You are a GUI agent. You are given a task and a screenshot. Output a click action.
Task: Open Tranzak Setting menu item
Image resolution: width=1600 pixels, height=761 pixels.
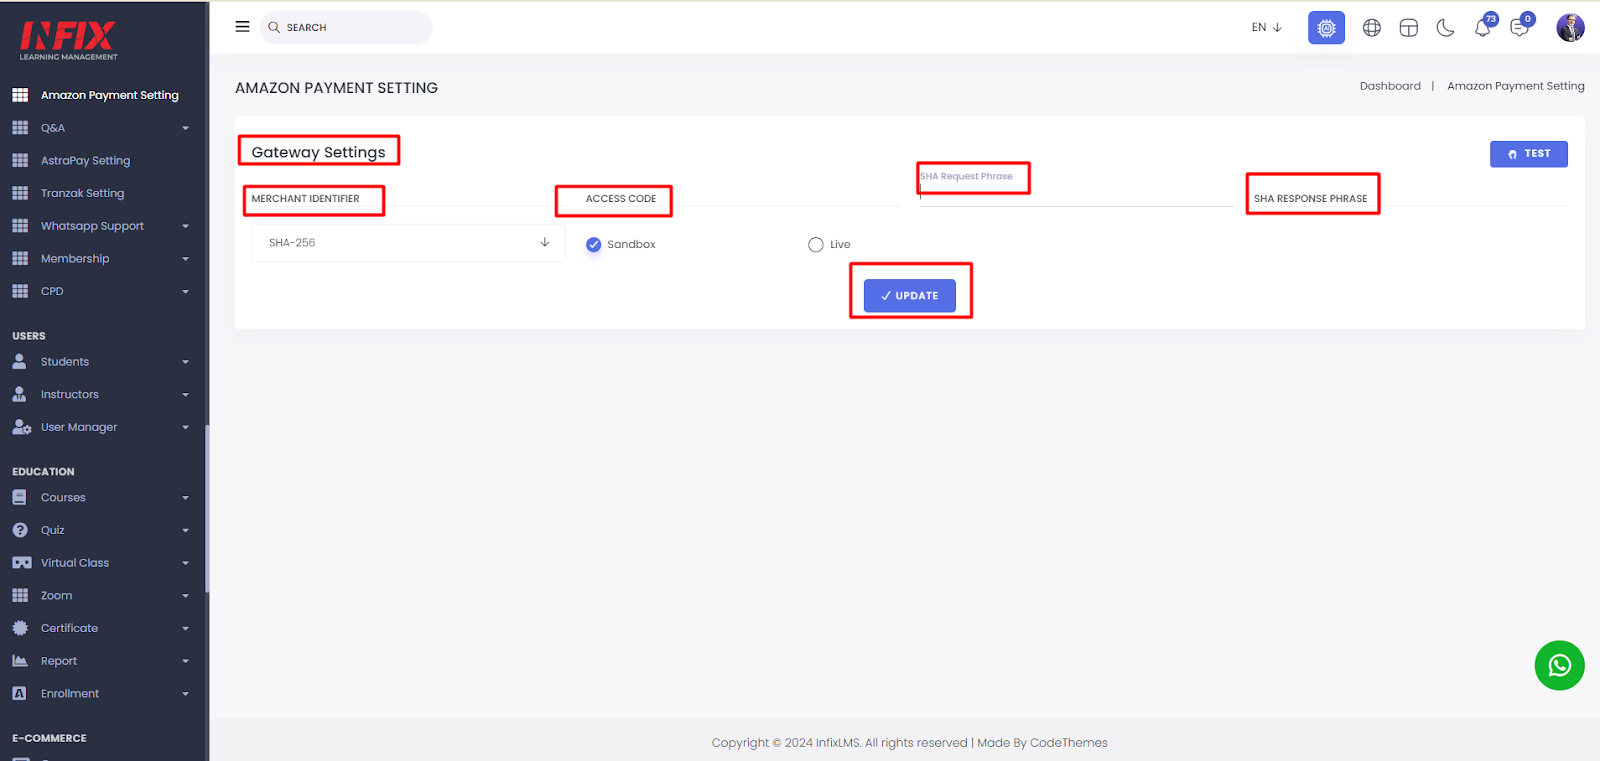click(82, 193)
